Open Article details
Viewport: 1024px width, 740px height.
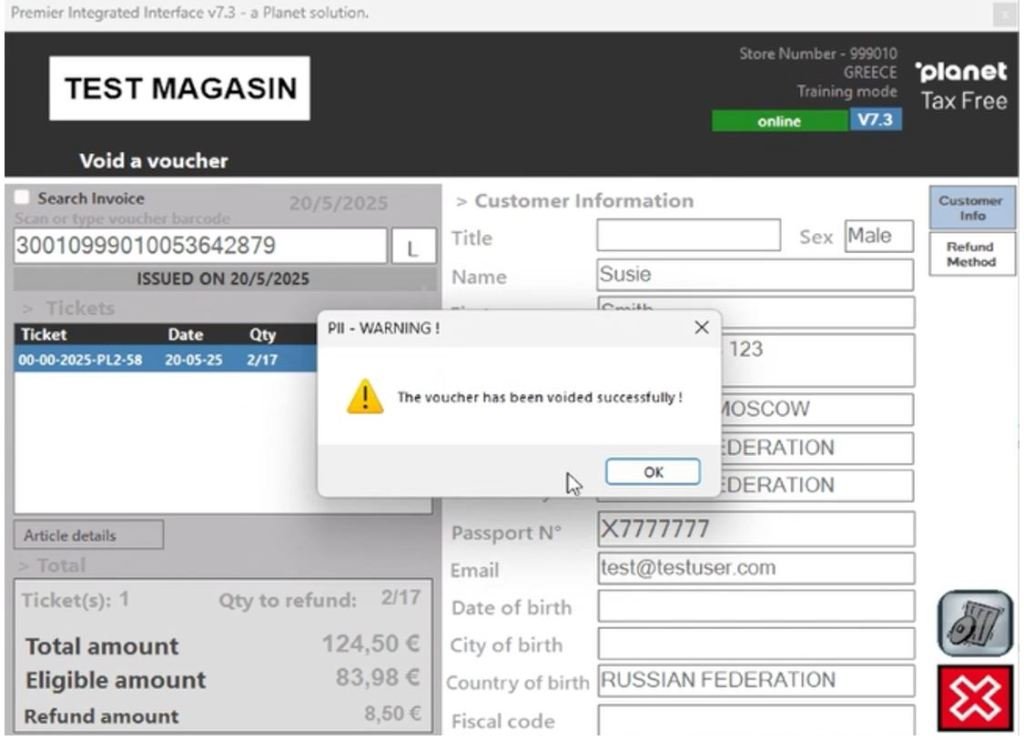88,535
